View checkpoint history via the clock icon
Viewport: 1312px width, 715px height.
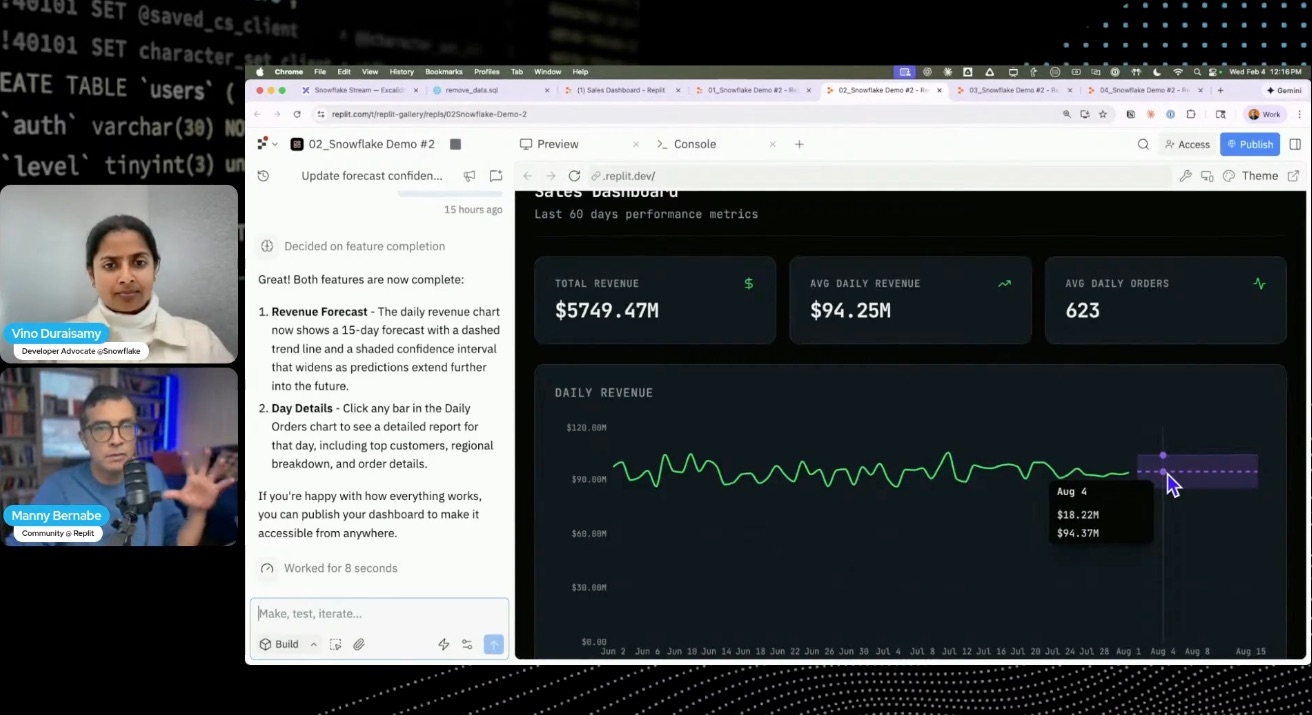262,175
